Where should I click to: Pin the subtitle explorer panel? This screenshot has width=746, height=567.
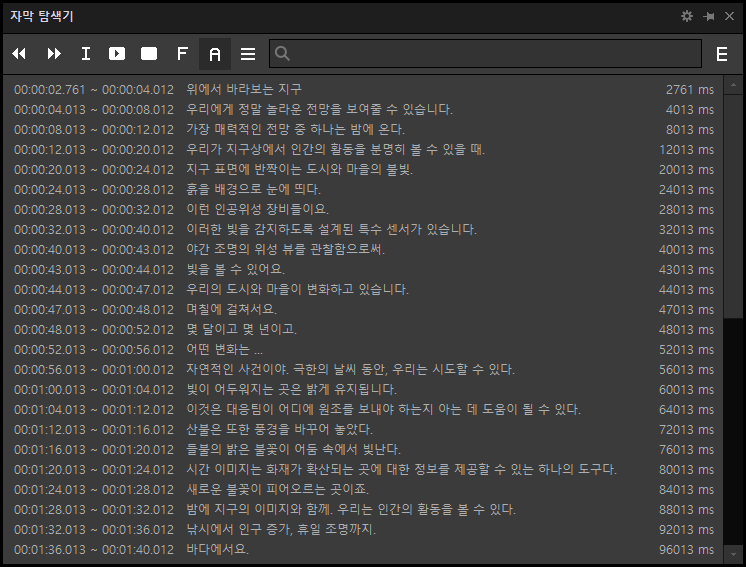click(x=708, y=17)
